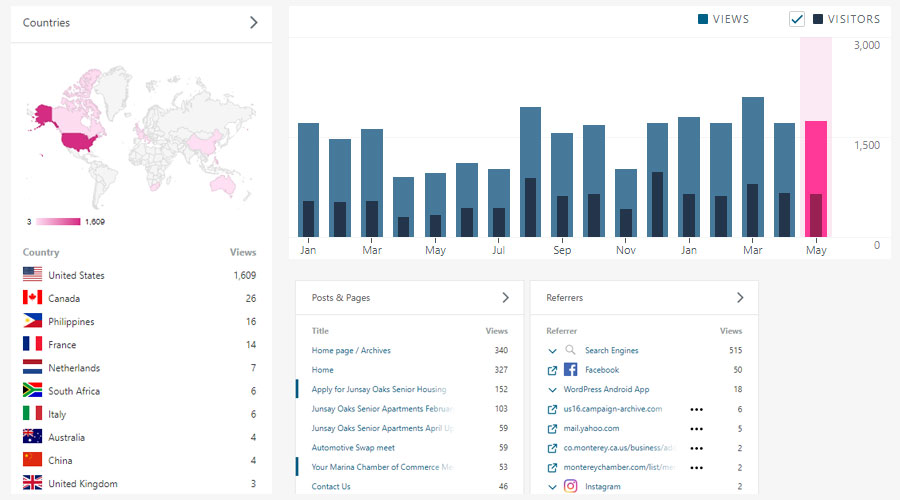Click the United States flag icon
Viewport: 900px width, 500px height.
(32, 275)
